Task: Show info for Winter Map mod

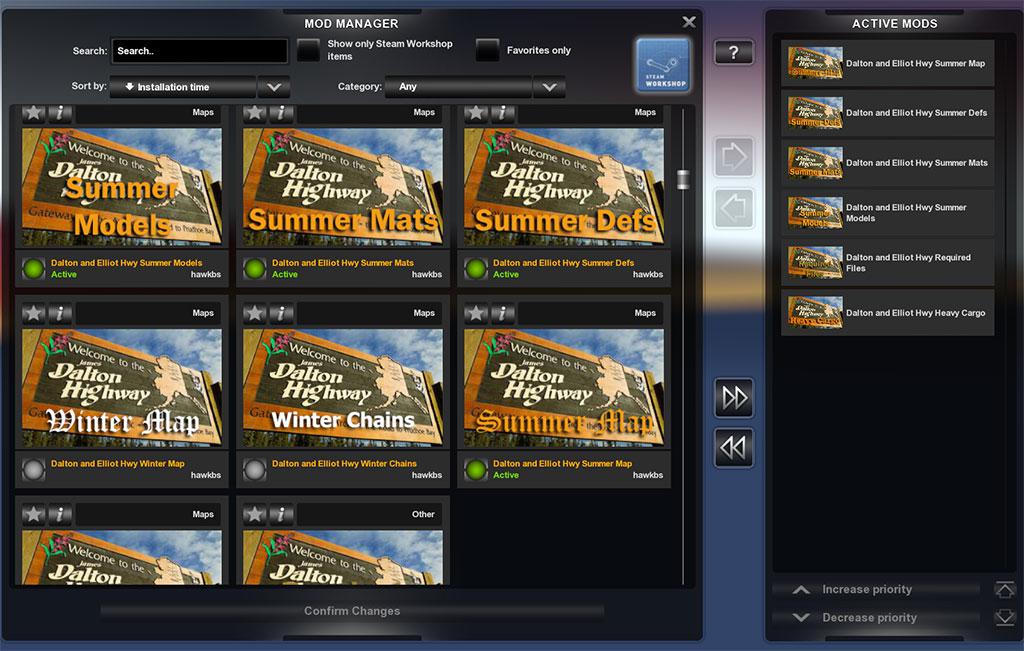Action: pos(59,313)
